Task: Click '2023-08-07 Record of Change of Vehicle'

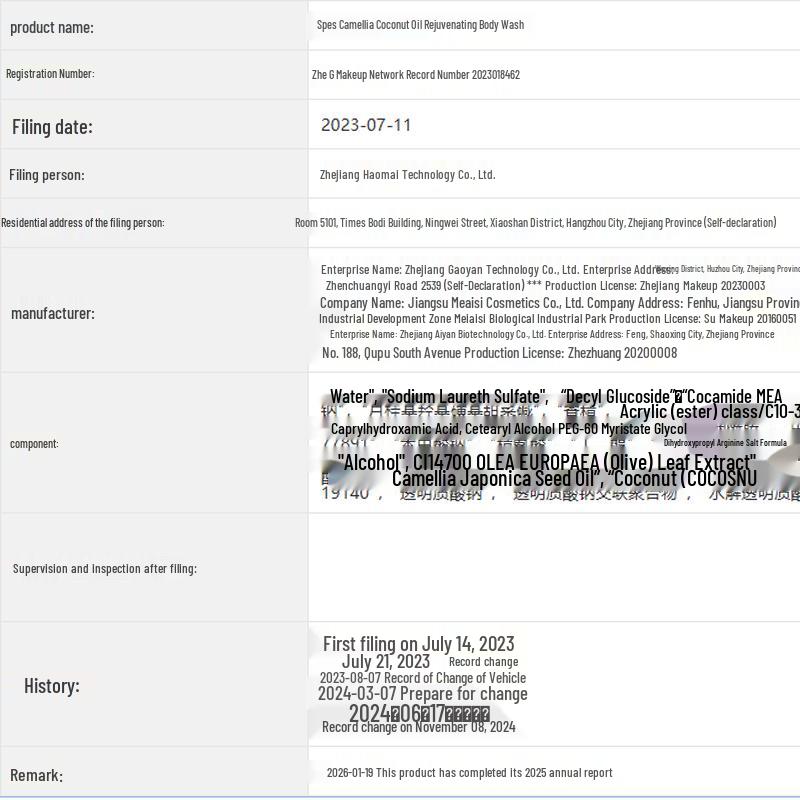Action: coord(423,678)
